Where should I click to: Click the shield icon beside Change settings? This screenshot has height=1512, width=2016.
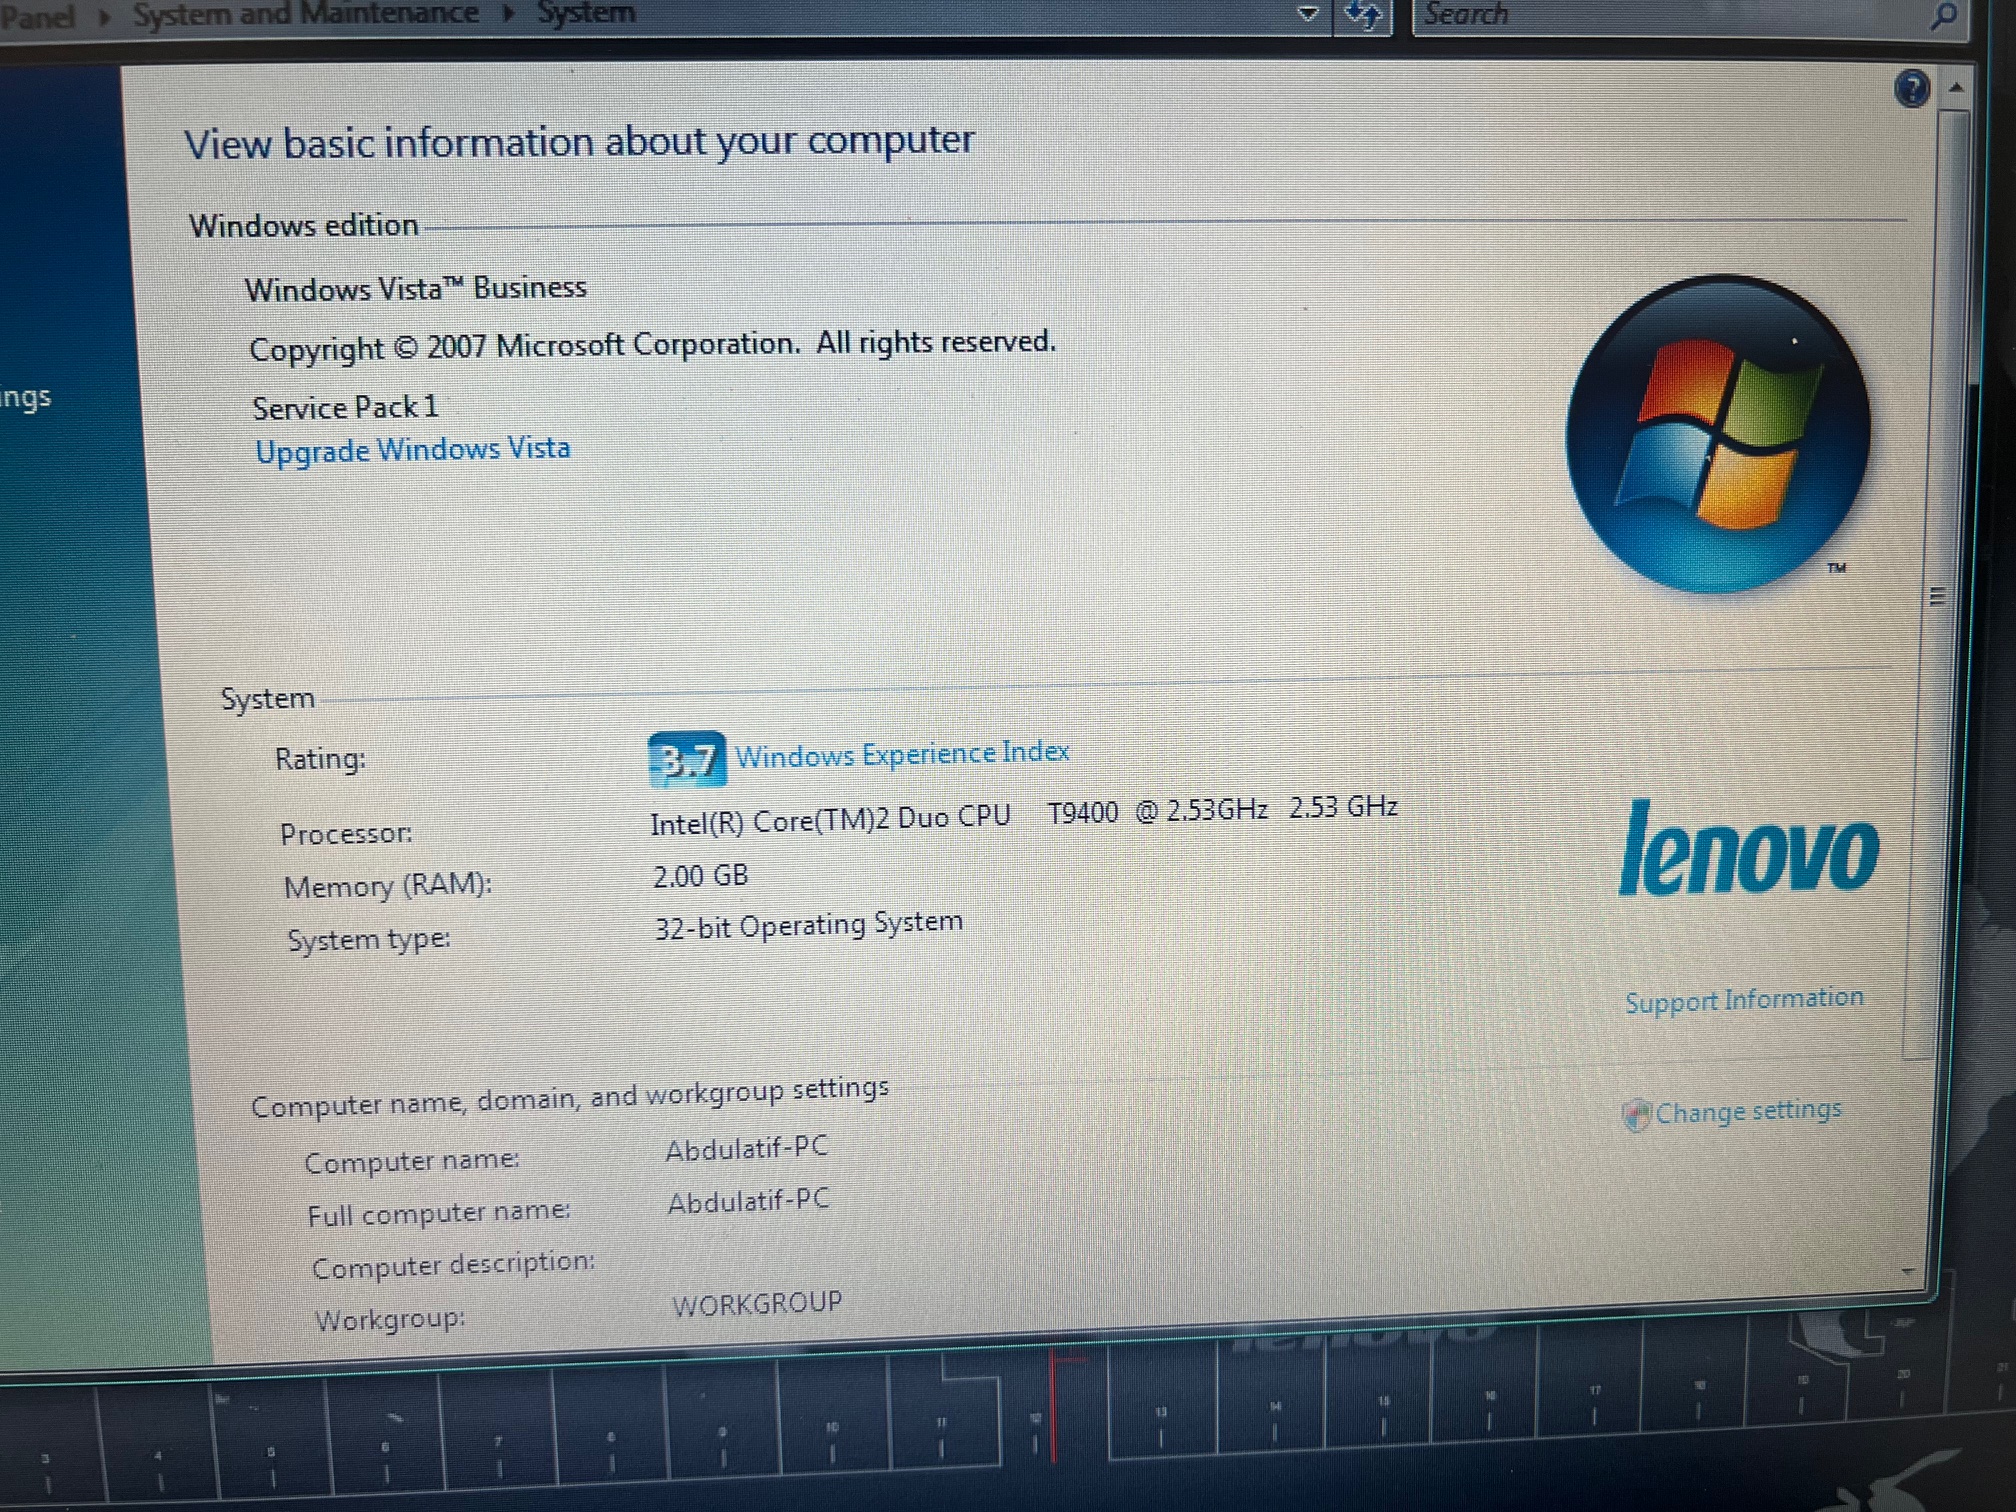coord(1636,1115)
